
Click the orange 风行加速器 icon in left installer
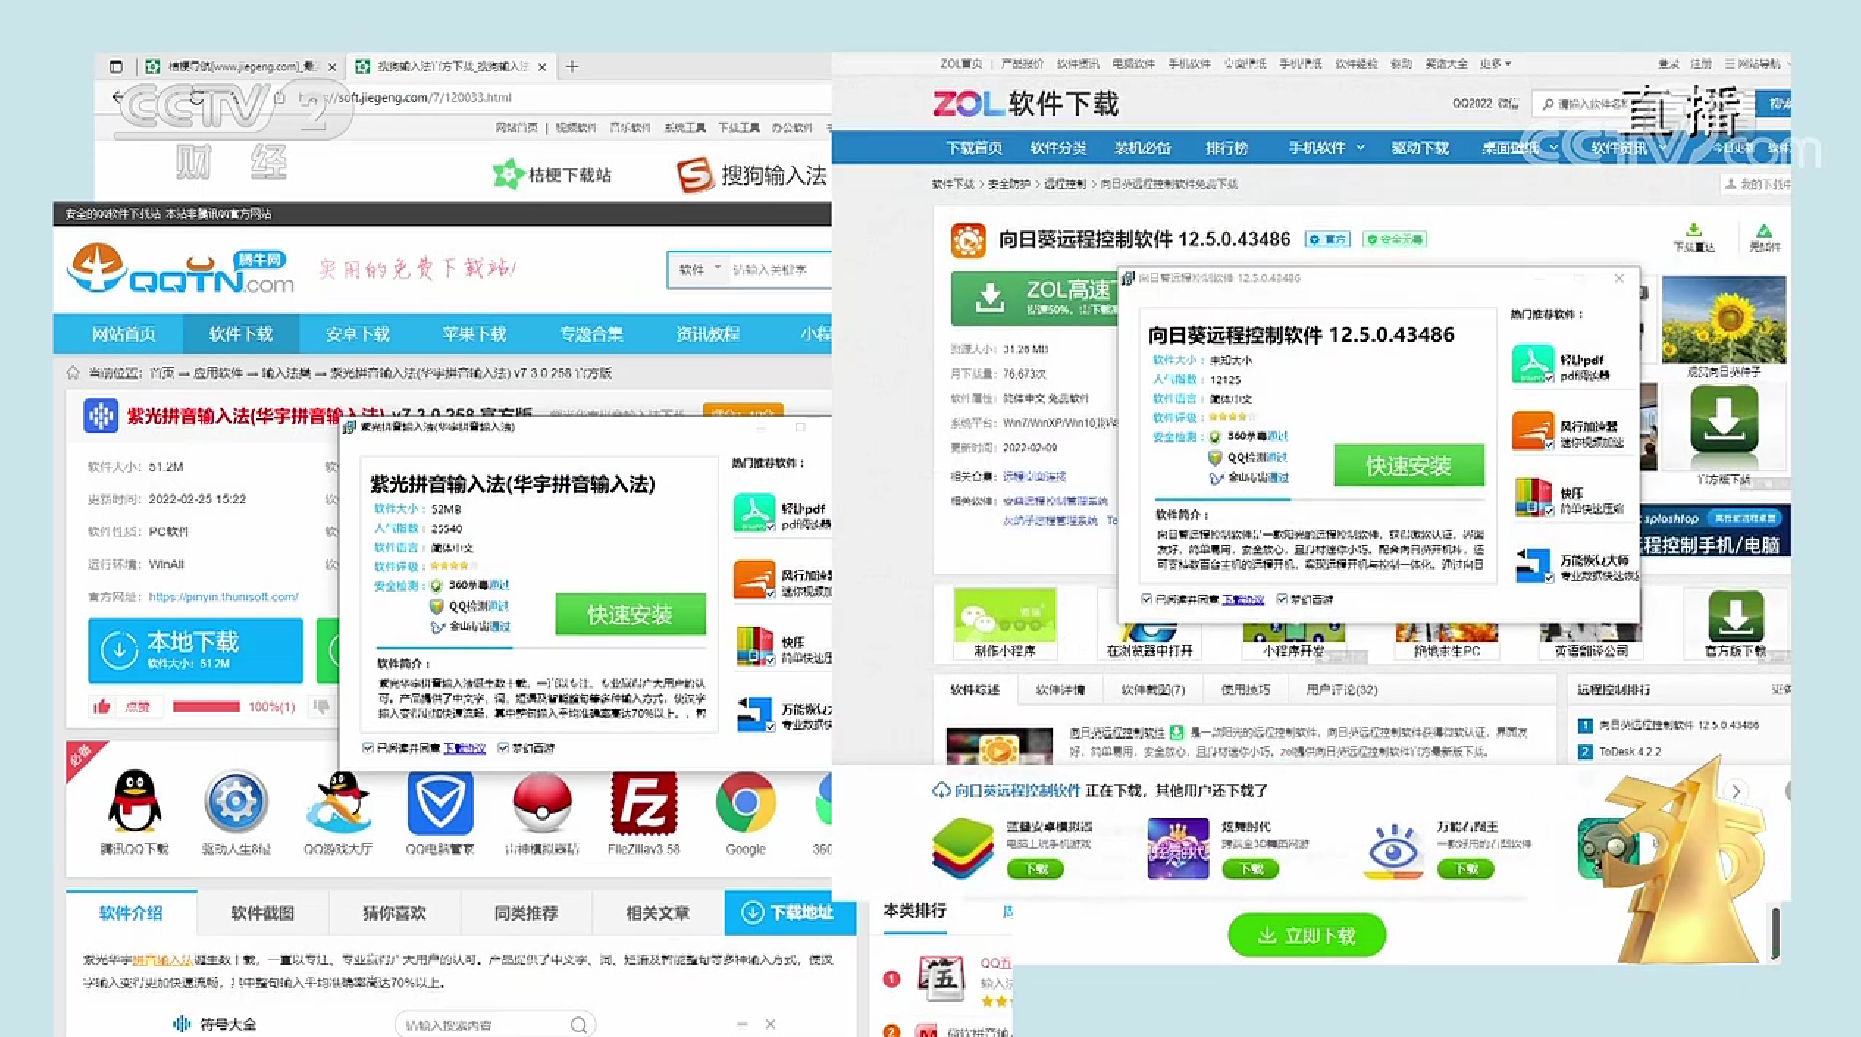754,580
